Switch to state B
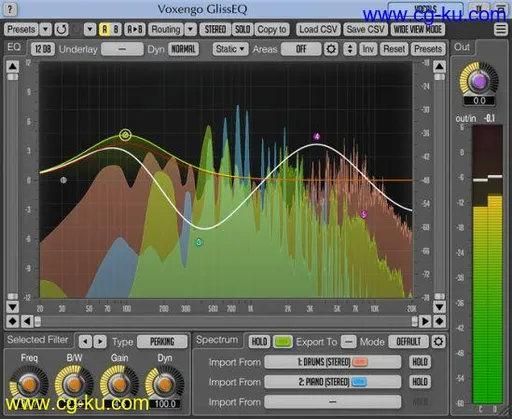 (116, 30)
